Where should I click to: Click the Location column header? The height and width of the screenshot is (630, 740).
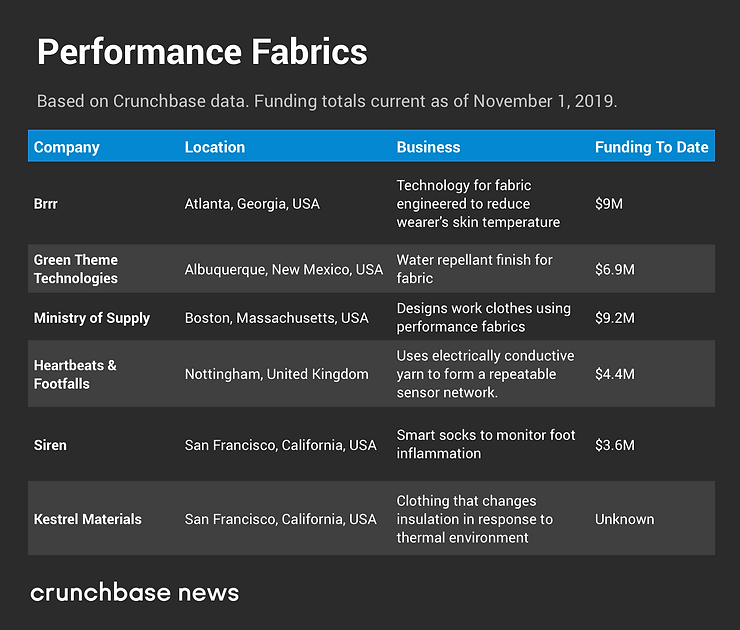coord(215,147)
